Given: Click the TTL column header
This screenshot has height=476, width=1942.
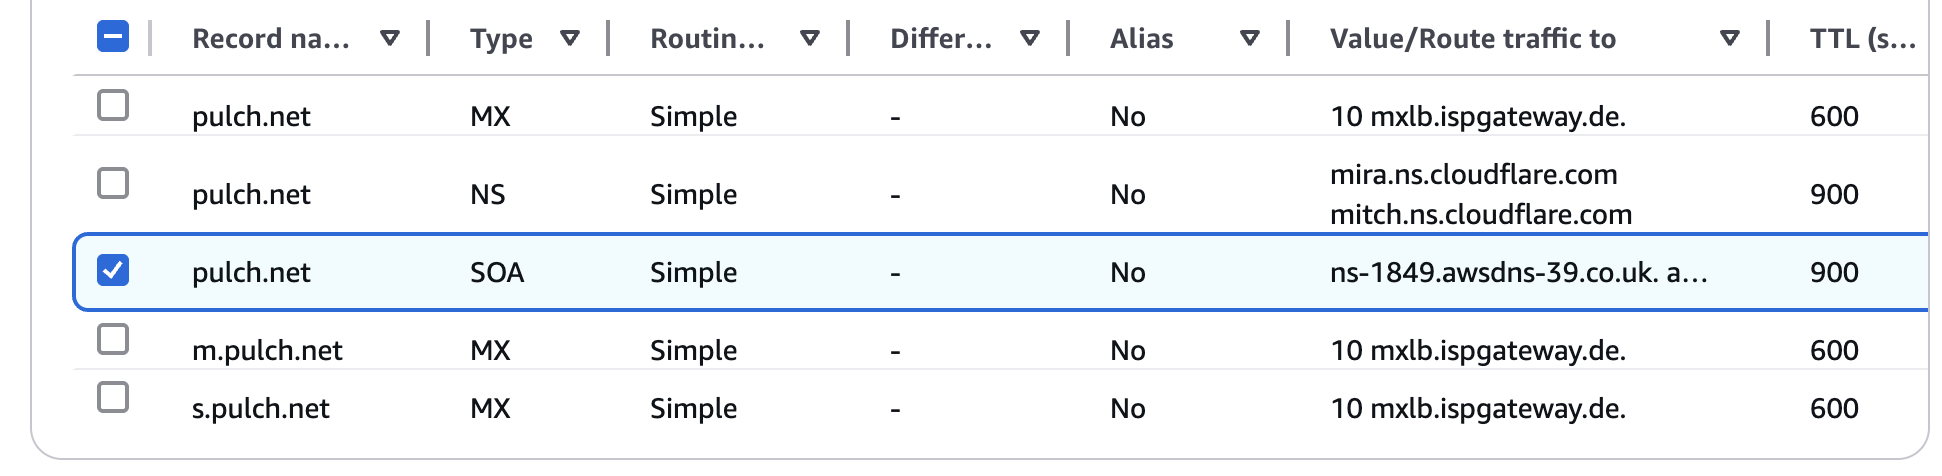Looking at the screenshot, I should pyautogui.click(x=1862, y=39).
